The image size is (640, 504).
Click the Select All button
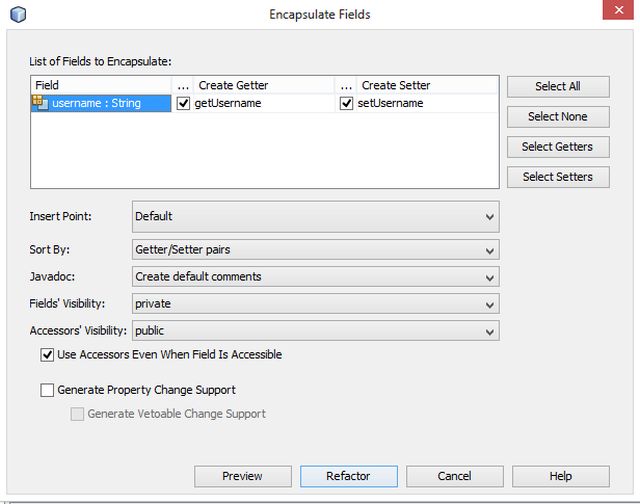pos(557,87)
